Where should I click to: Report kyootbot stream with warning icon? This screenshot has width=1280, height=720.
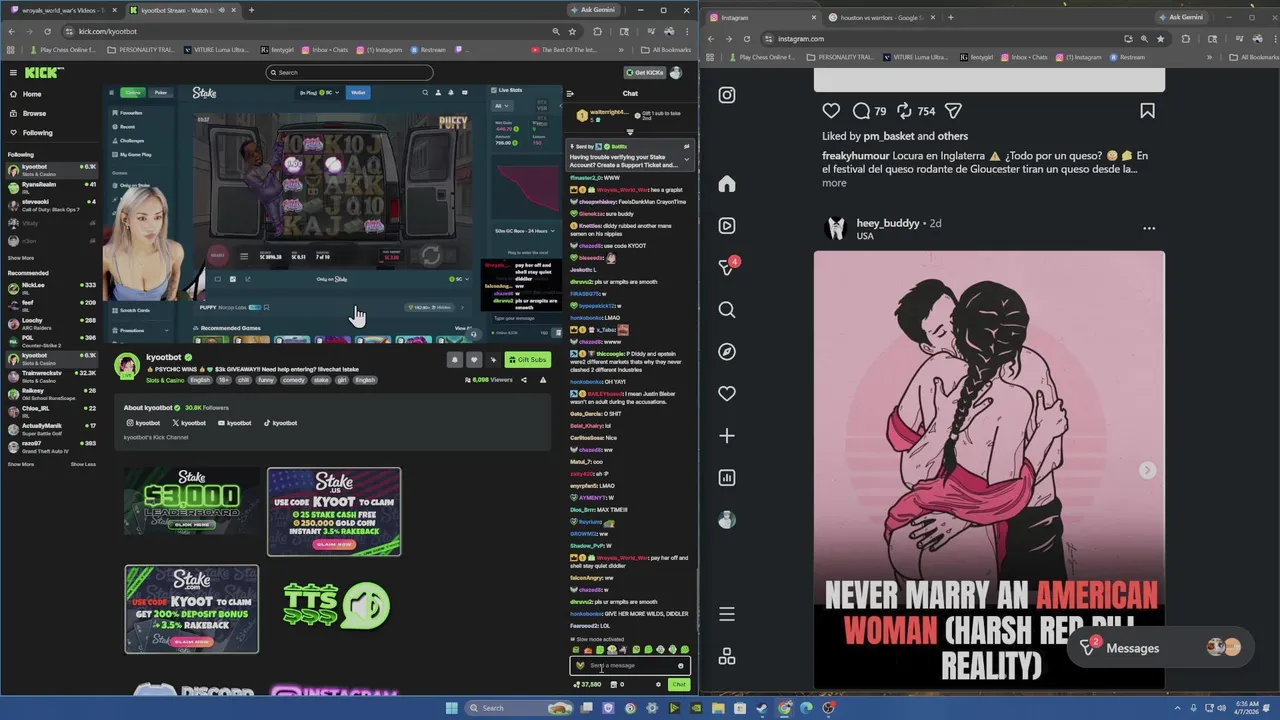point(543,380)
